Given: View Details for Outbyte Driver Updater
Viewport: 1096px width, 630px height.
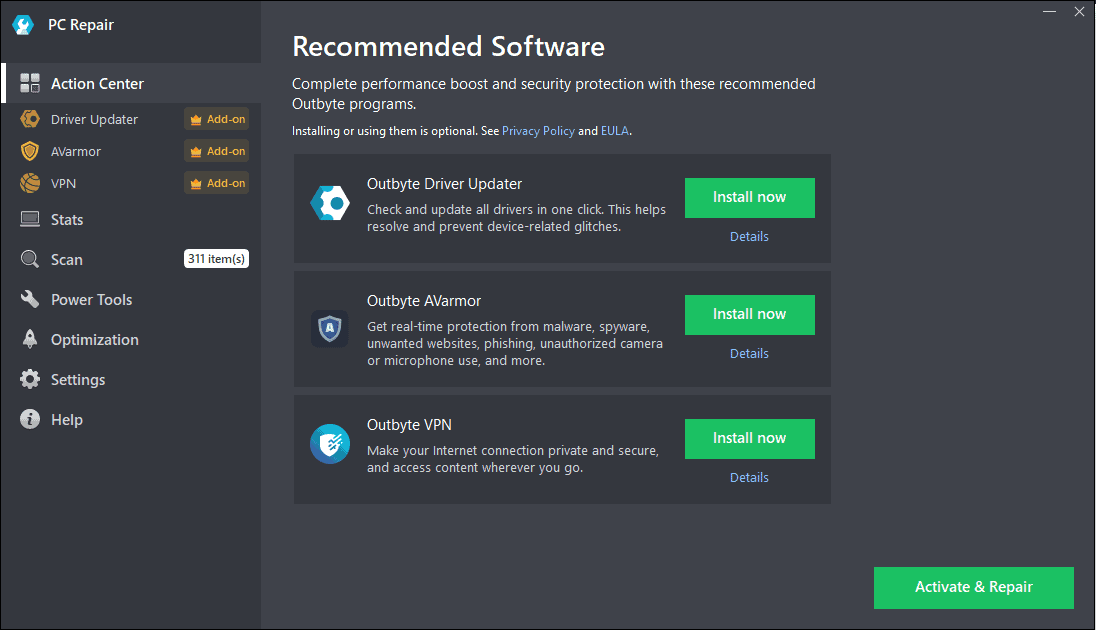Looking at the screenshot, I should [x=749, y=236].
